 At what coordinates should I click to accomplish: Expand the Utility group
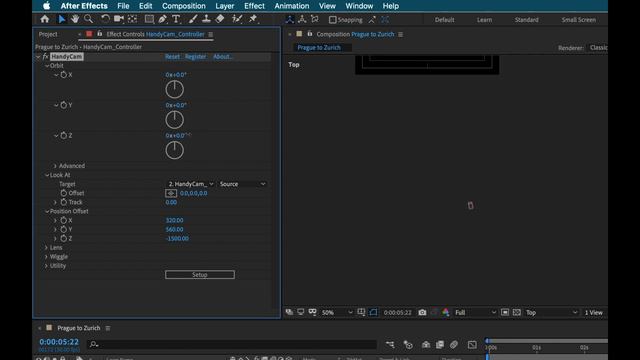tap(46, 266)
